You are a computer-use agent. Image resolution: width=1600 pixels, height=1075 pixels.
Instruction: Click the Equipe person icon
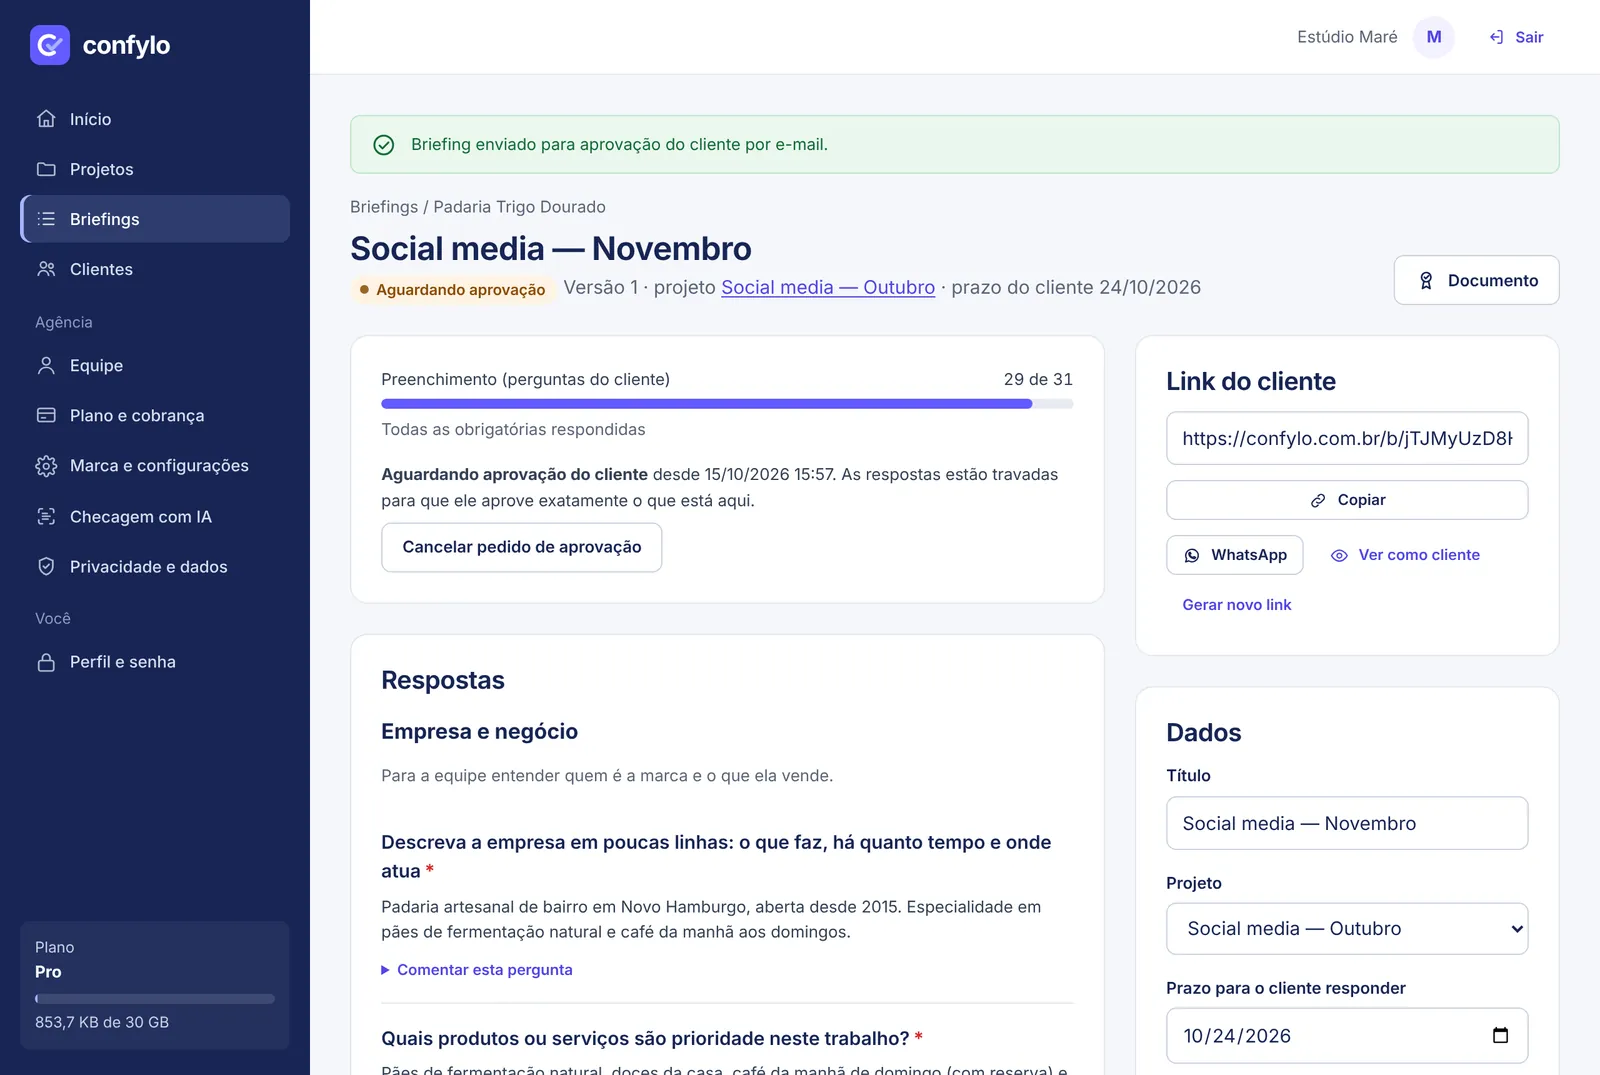tap(46, 366)
